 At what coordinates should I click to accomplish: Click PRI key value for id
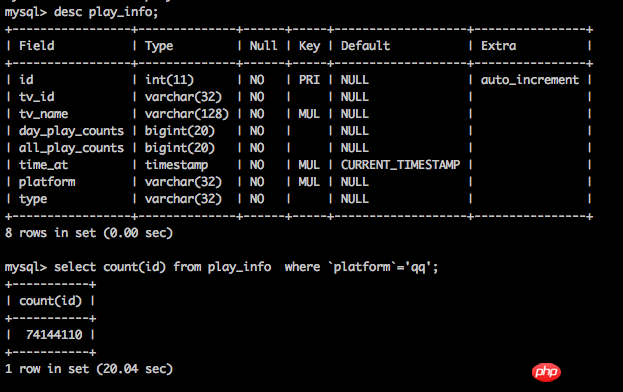click(309, 80)
